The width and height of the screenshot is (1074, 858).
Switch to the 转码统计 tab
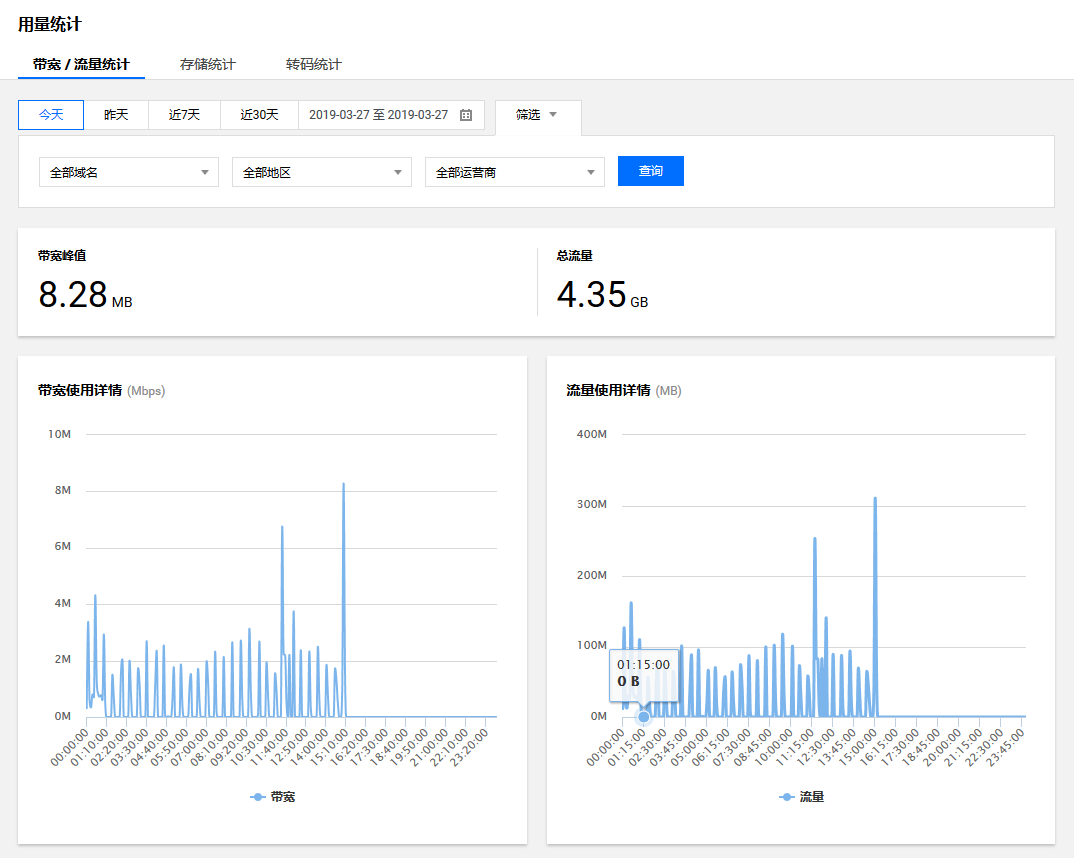314,64
